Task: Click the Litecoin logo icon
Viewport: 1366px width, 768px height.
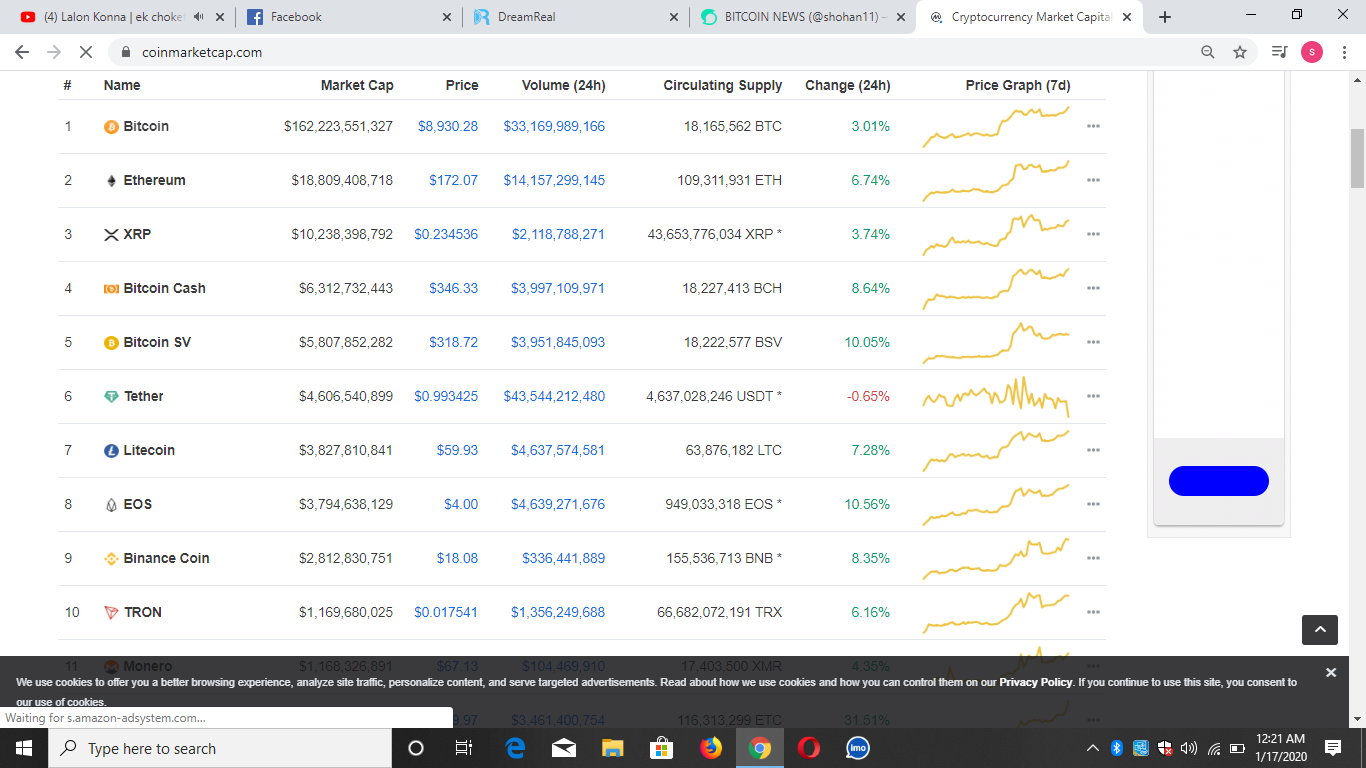Action: pyautogui.click(x=112, y=451)
